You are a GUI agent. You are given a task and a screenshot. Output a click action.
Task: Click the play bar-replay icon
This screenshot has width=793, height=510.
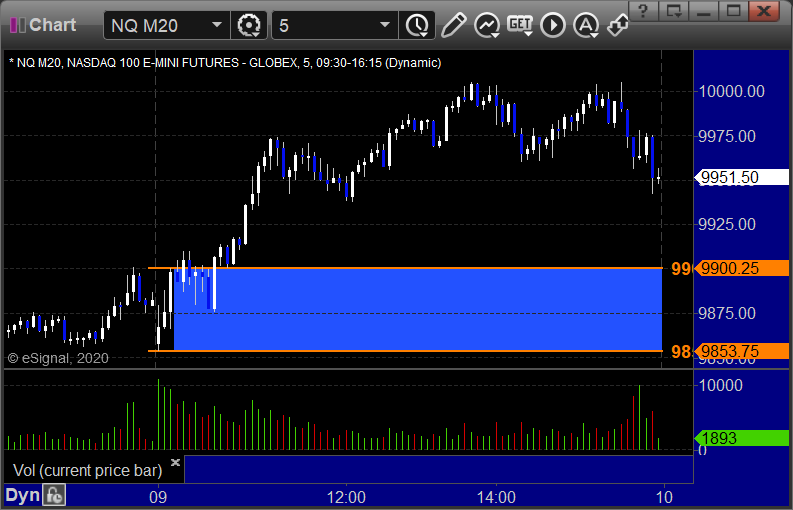(553, 25)
